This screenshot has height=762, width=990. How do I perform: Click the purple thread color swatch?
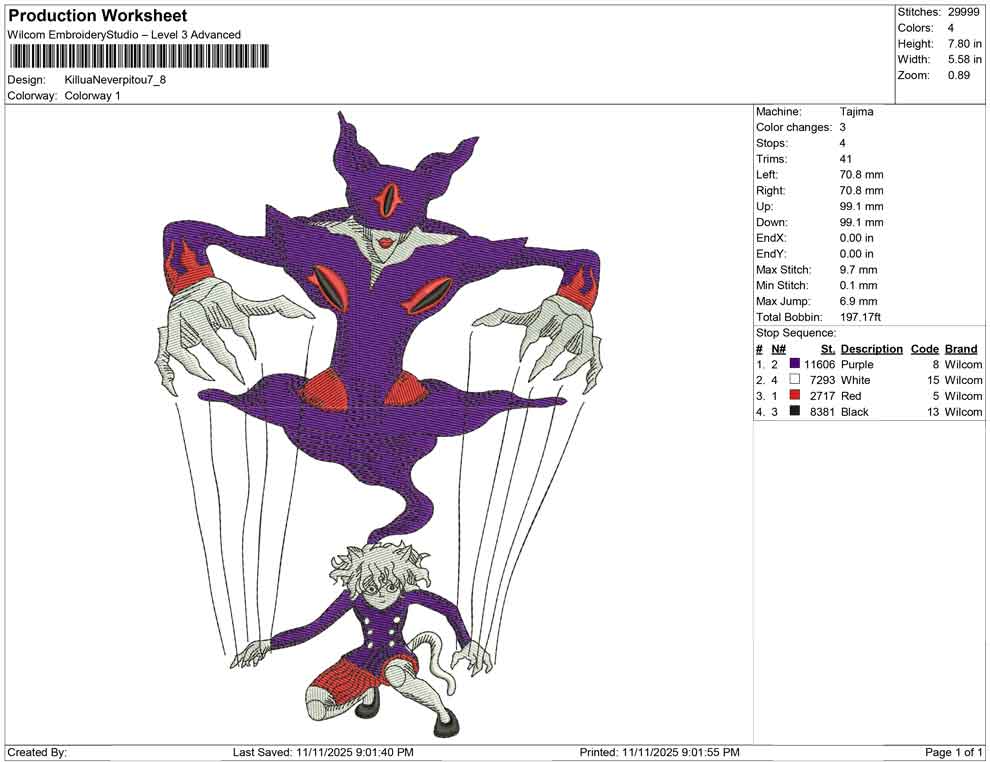tap(795, 364)
